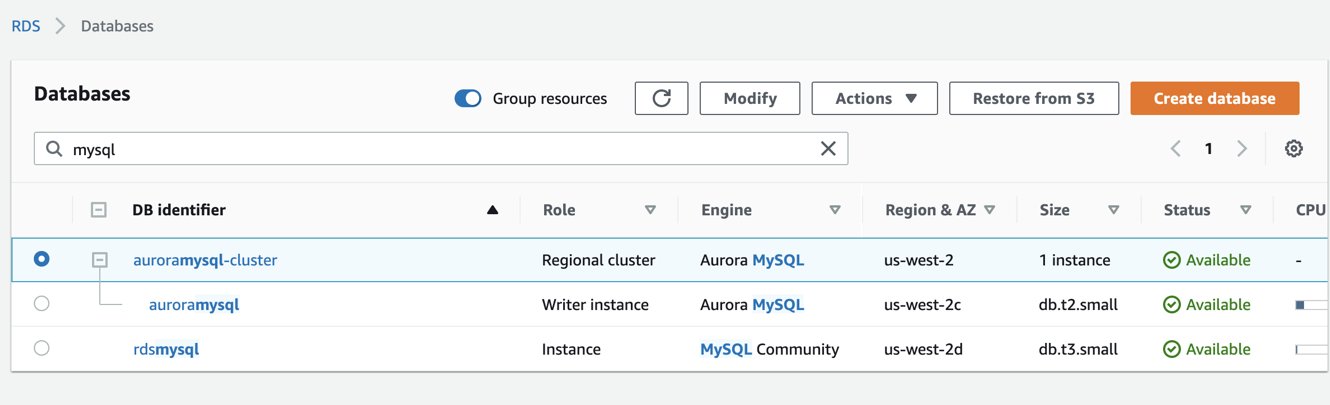Click the Aurora MySQL engine cell of auroramysql-cluster
1330x405 pixels.
752,260
